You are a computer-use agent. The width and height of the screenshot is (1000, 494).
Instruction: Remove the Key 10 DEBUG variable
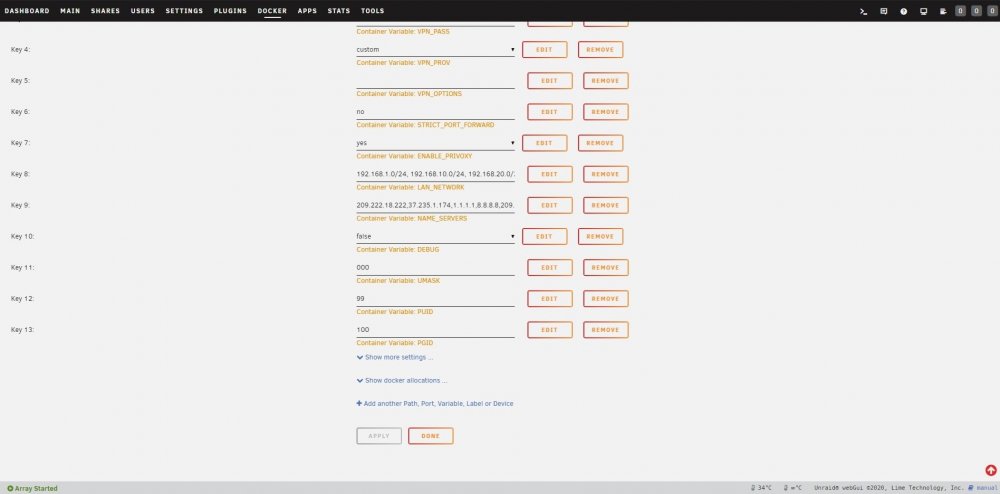tap(601, 236)
